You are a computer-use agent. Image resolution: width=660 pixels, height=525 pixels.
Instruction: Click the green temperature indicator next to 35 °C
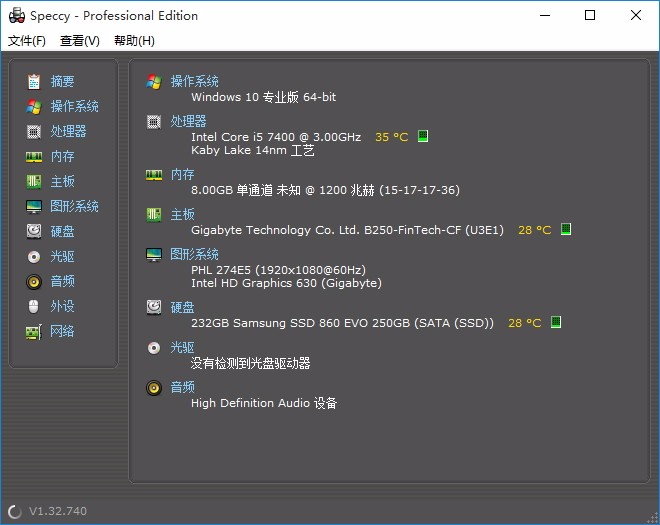click(x=423, y=136)
